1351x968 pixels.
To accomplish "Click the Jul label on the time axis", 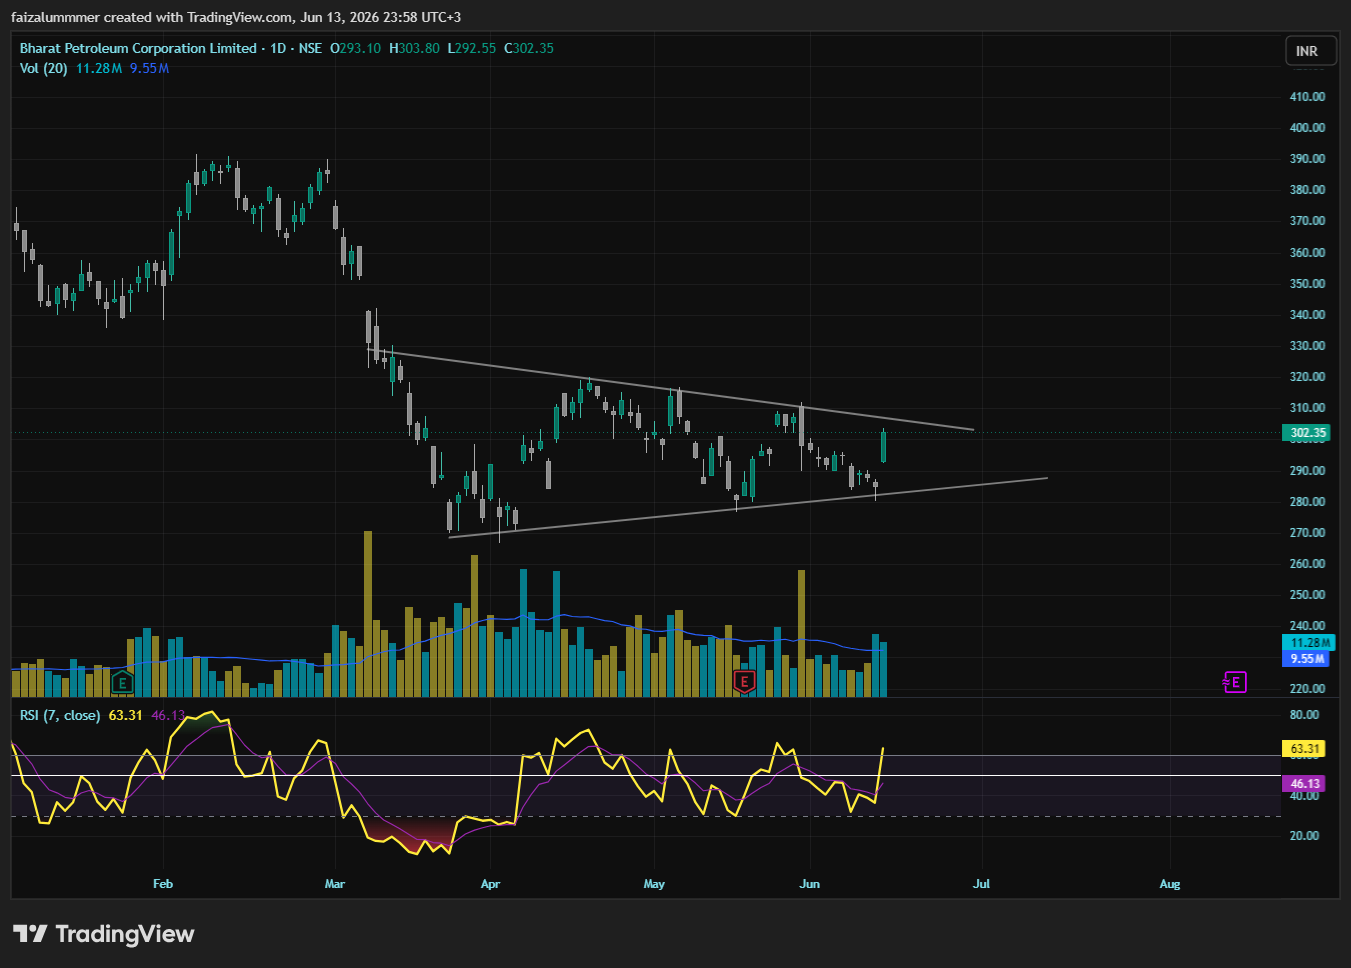I will [x=982, y=884].
